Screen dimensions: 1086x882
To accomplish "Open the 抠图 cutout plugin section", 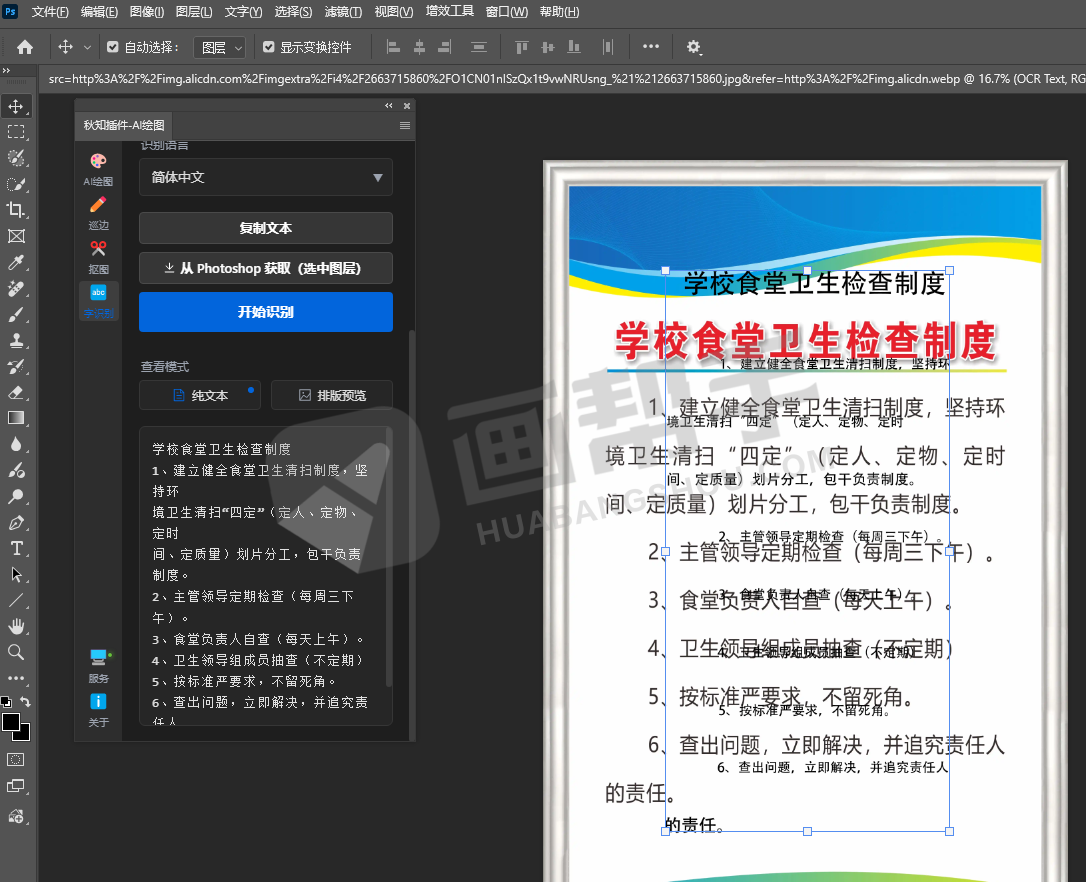I will click(x=98, y=257).
